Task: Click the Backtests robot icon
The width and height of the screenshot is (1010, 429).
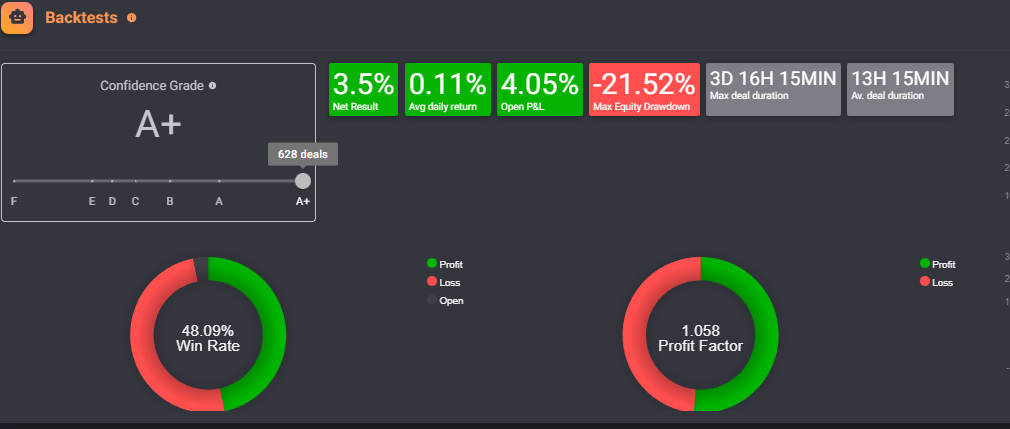Action: click(x=17, y=18)
